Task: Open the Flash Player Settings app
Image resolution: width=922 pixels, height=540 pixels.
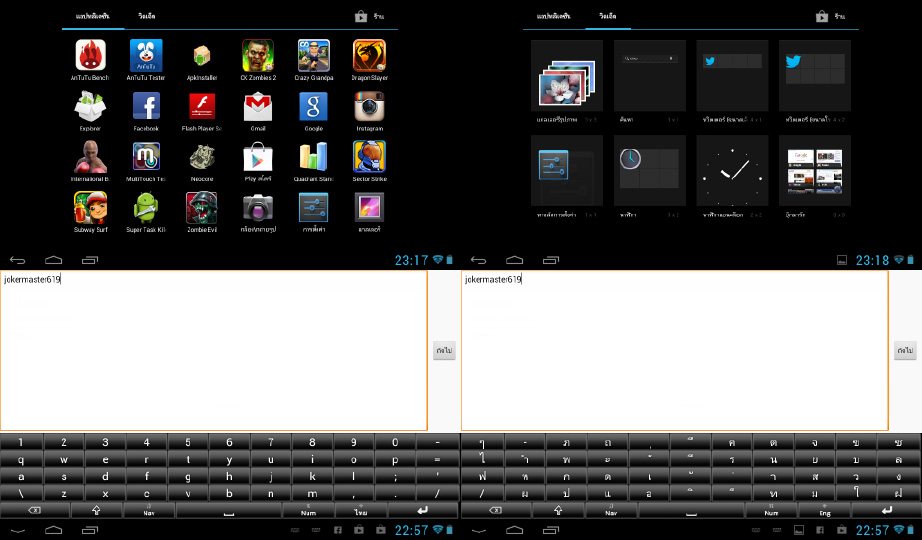Action: pyautogui.click(x=202, y=107)
